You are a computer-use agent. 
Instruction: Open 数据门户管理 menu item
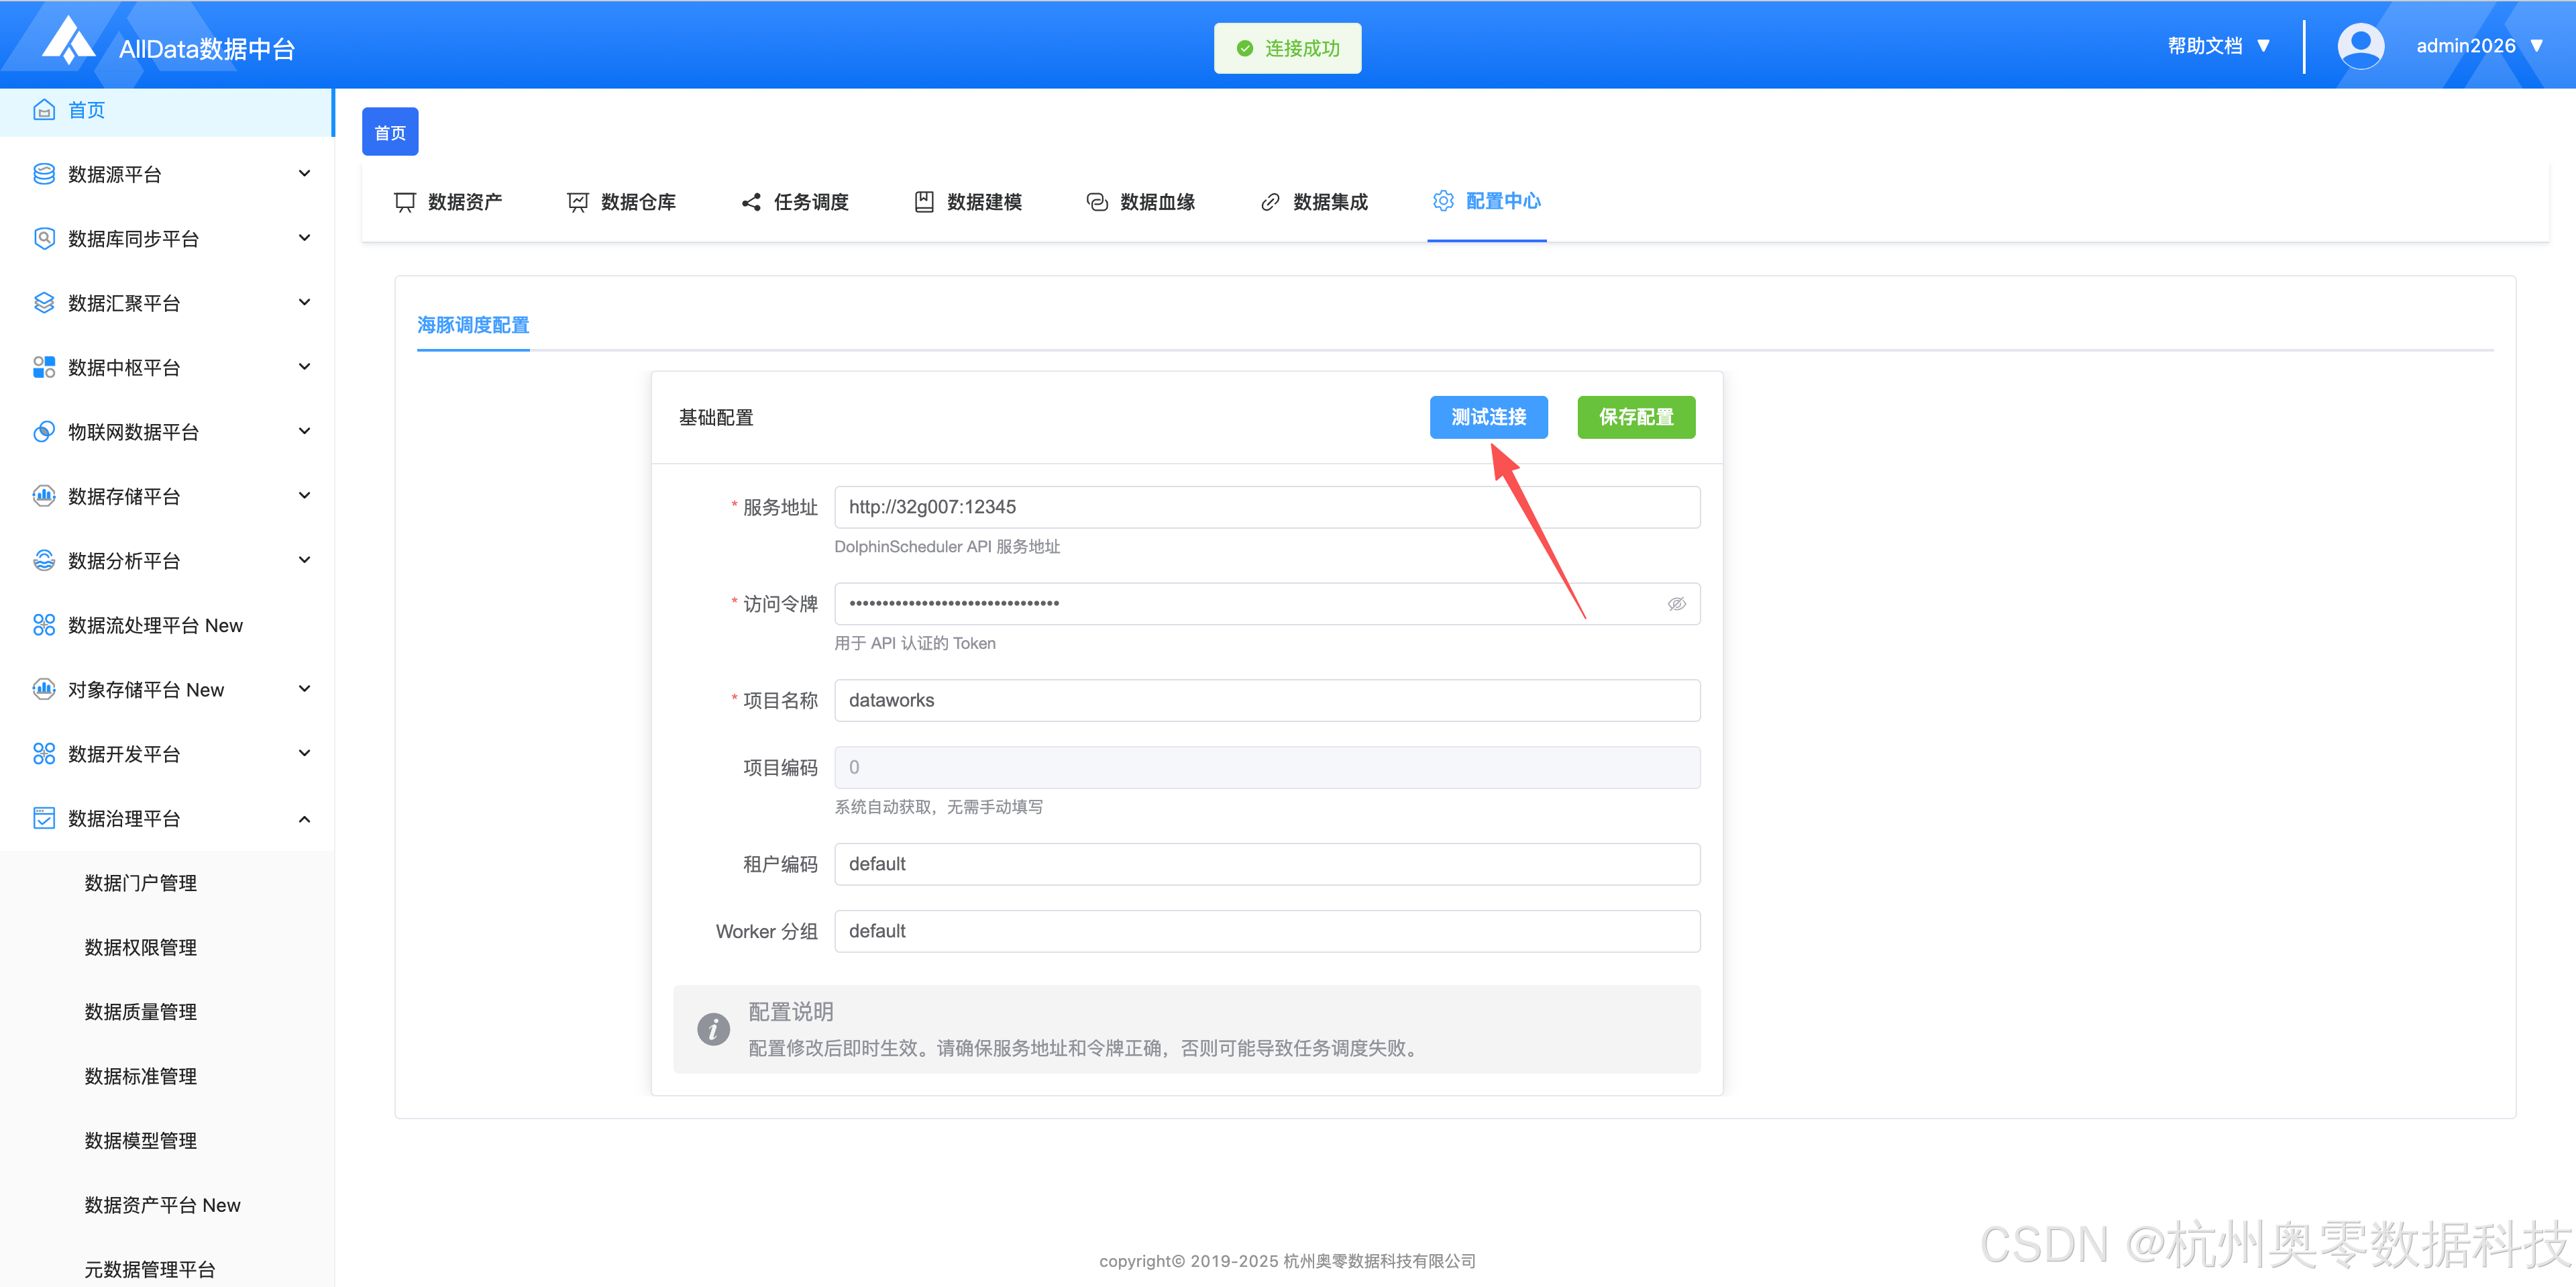click(x=141, y=883)
